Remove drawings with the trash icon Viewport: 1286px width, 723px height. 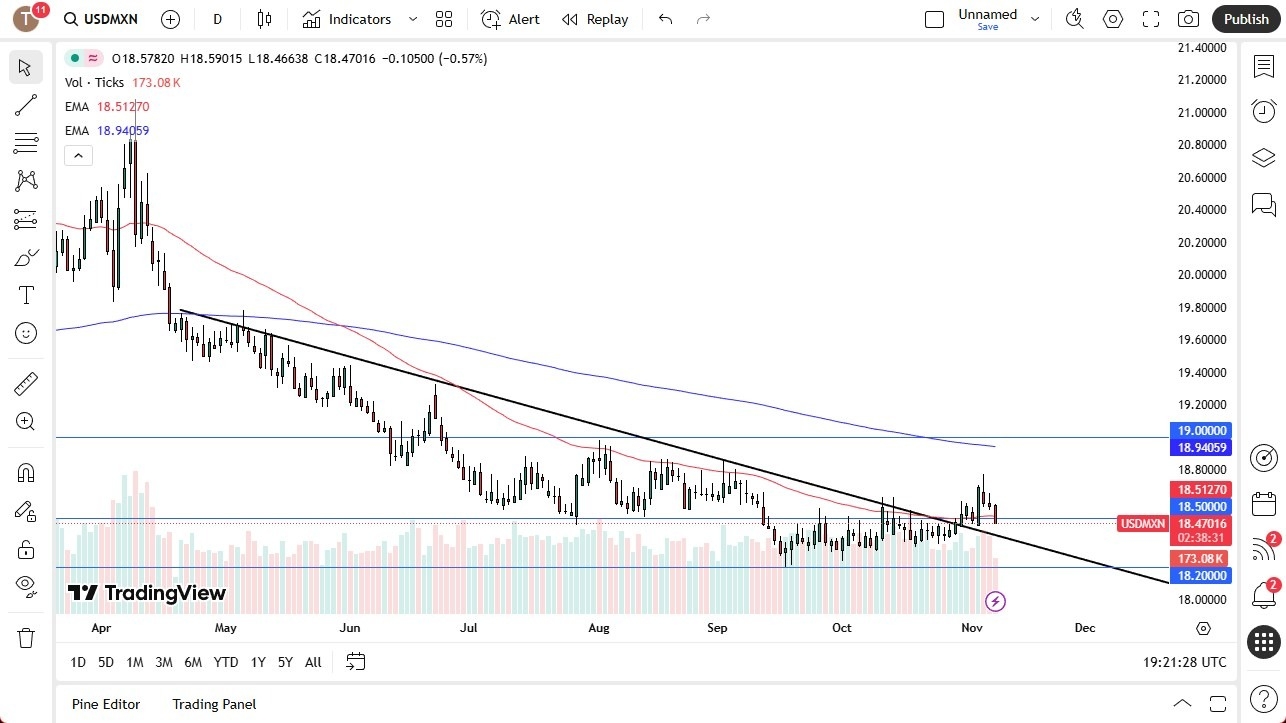26,637
